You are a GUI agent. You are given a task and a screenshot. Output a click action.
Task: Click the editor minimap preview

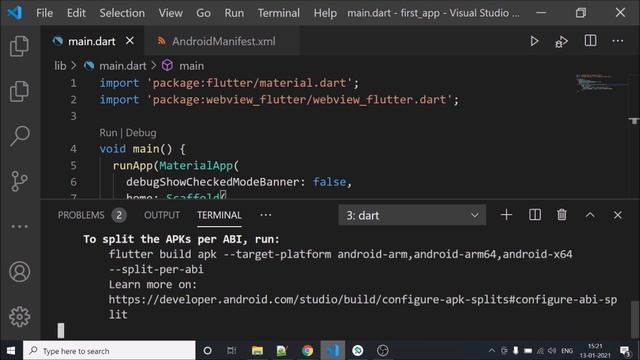coord(601,83)
